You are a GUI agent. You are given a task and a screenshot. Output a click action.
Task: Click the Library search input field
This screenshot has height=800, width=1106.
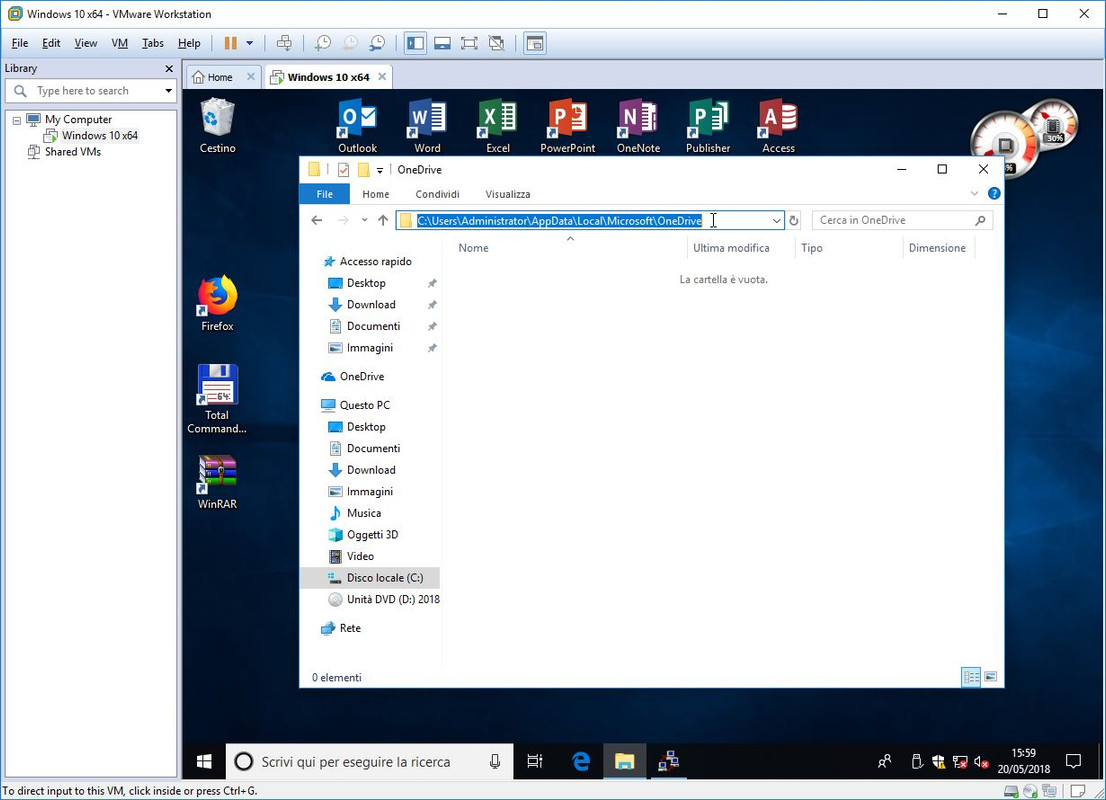tap(92, 91)
